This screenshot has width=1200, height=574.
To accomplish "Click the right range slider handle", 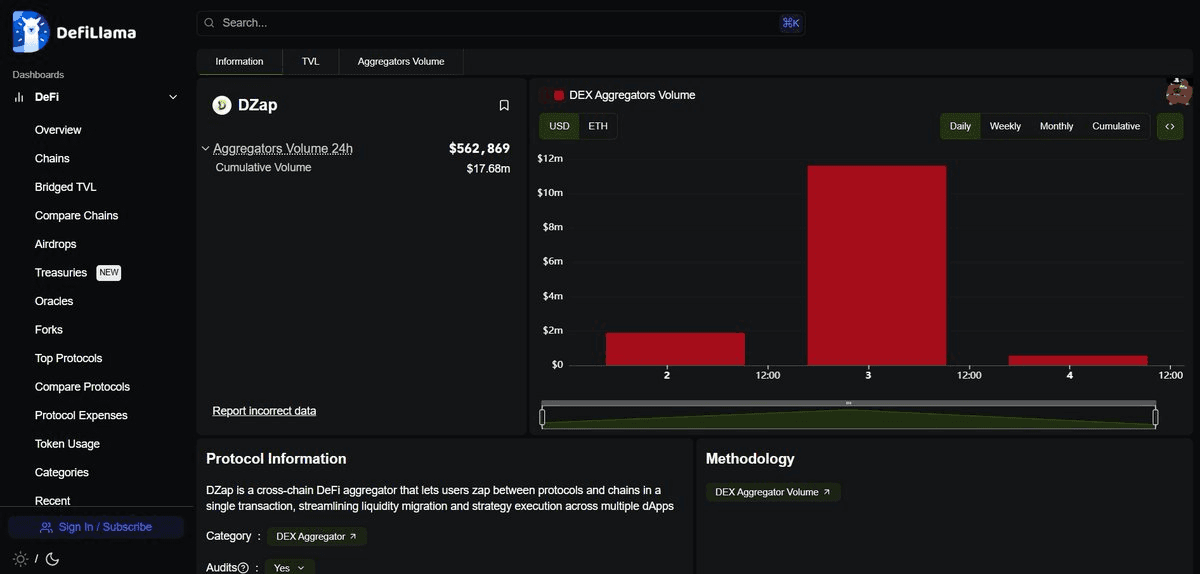I will 1155,417.
